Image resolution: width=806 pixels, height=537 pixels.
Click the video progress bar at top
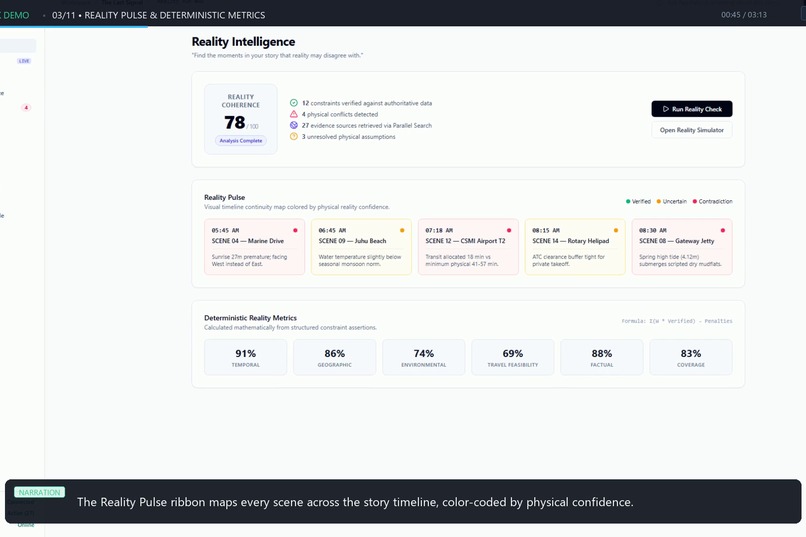[x=403, y=27]
